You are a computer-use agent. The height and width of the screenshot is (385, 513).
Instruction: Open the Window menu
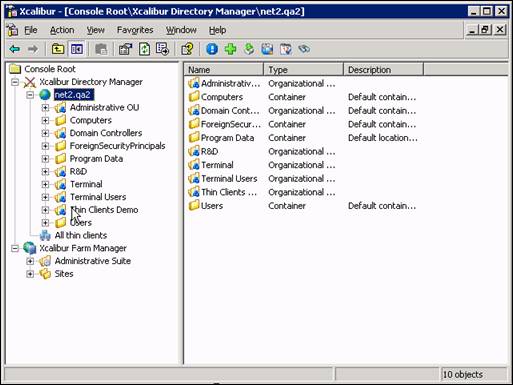point(181,30)
